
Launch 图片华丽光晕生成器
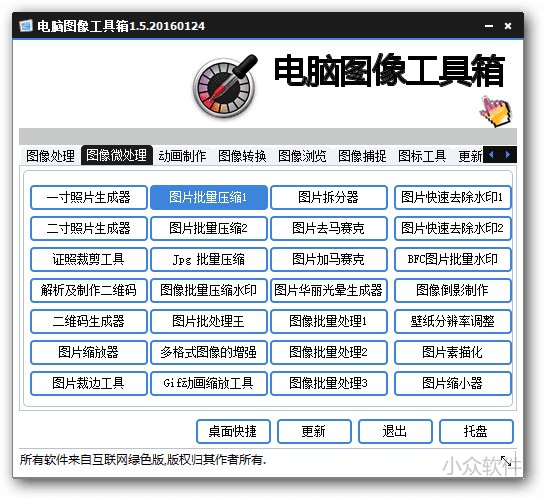[329, 290]
